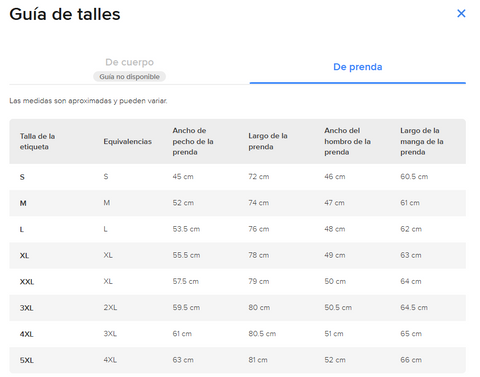Click the 3XL size row label
480x377 pixels.
(x=26, y=308)
